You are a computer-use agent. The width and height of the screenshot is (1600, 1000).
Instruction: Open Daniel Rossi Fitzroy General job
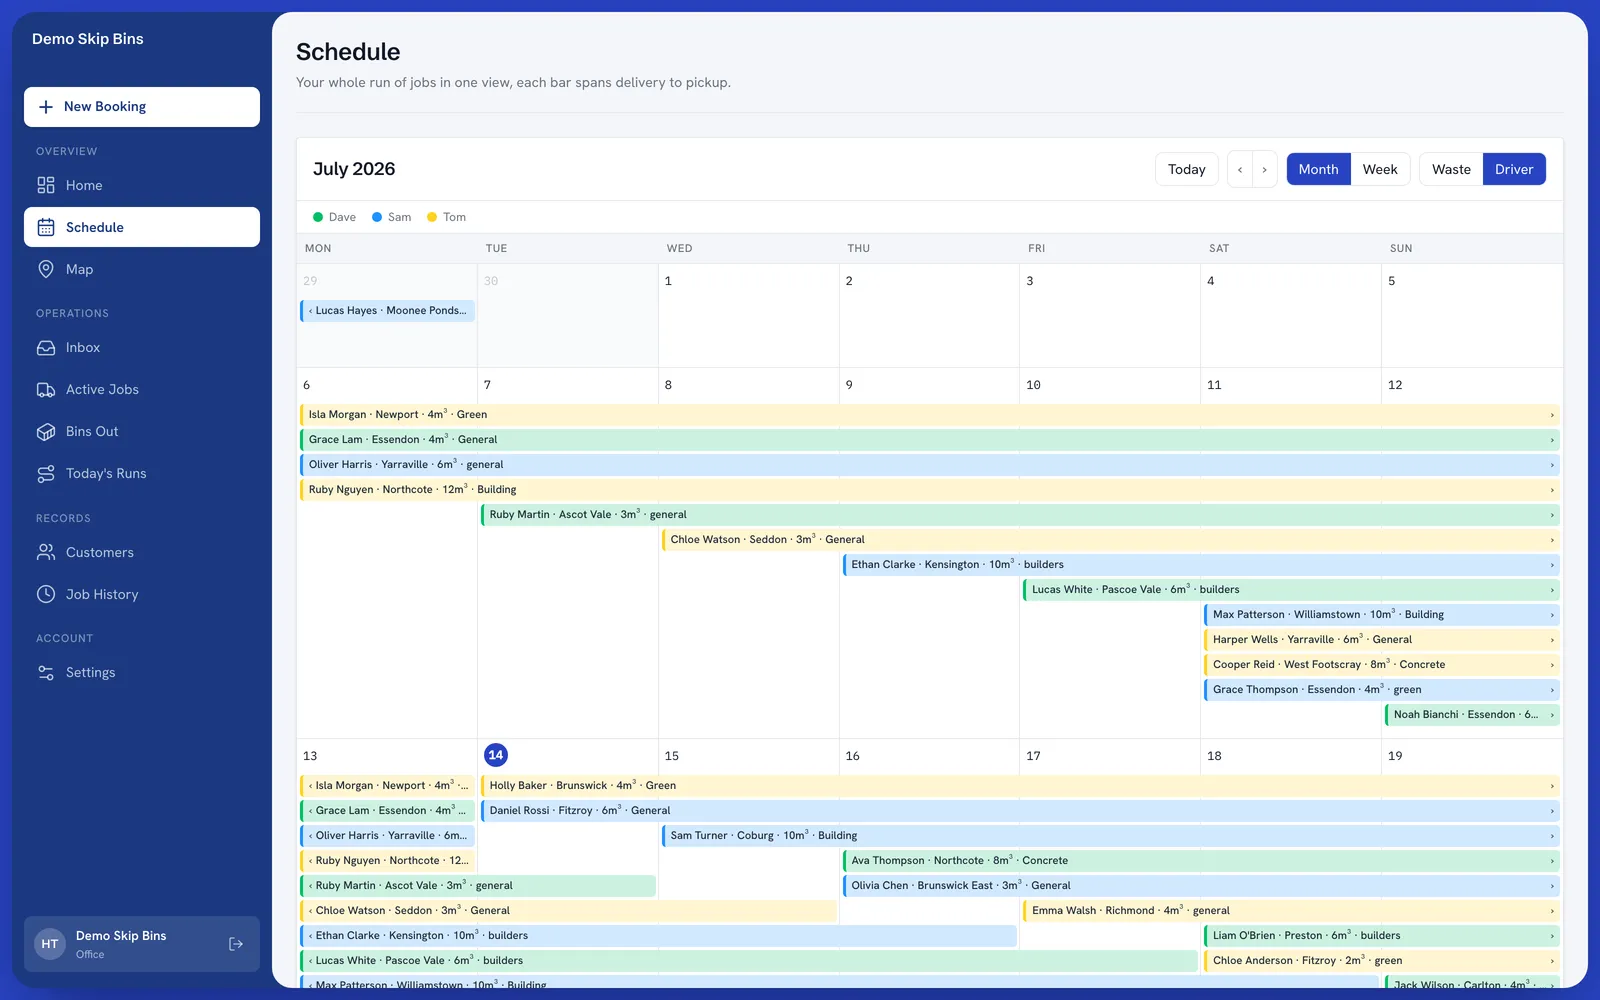1020,810
